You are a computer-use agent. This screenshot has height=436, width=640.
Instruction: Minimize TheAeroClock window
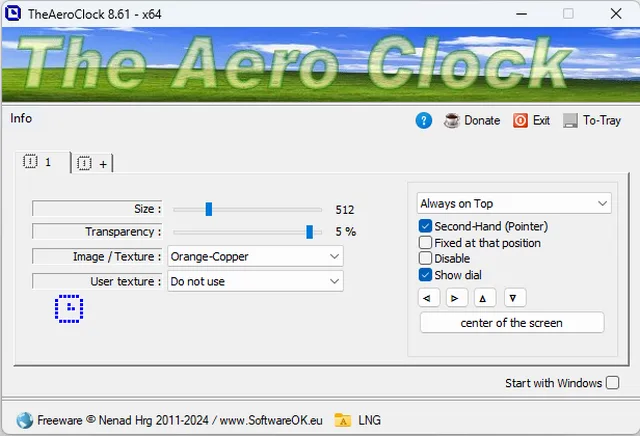tap(521, 14)
